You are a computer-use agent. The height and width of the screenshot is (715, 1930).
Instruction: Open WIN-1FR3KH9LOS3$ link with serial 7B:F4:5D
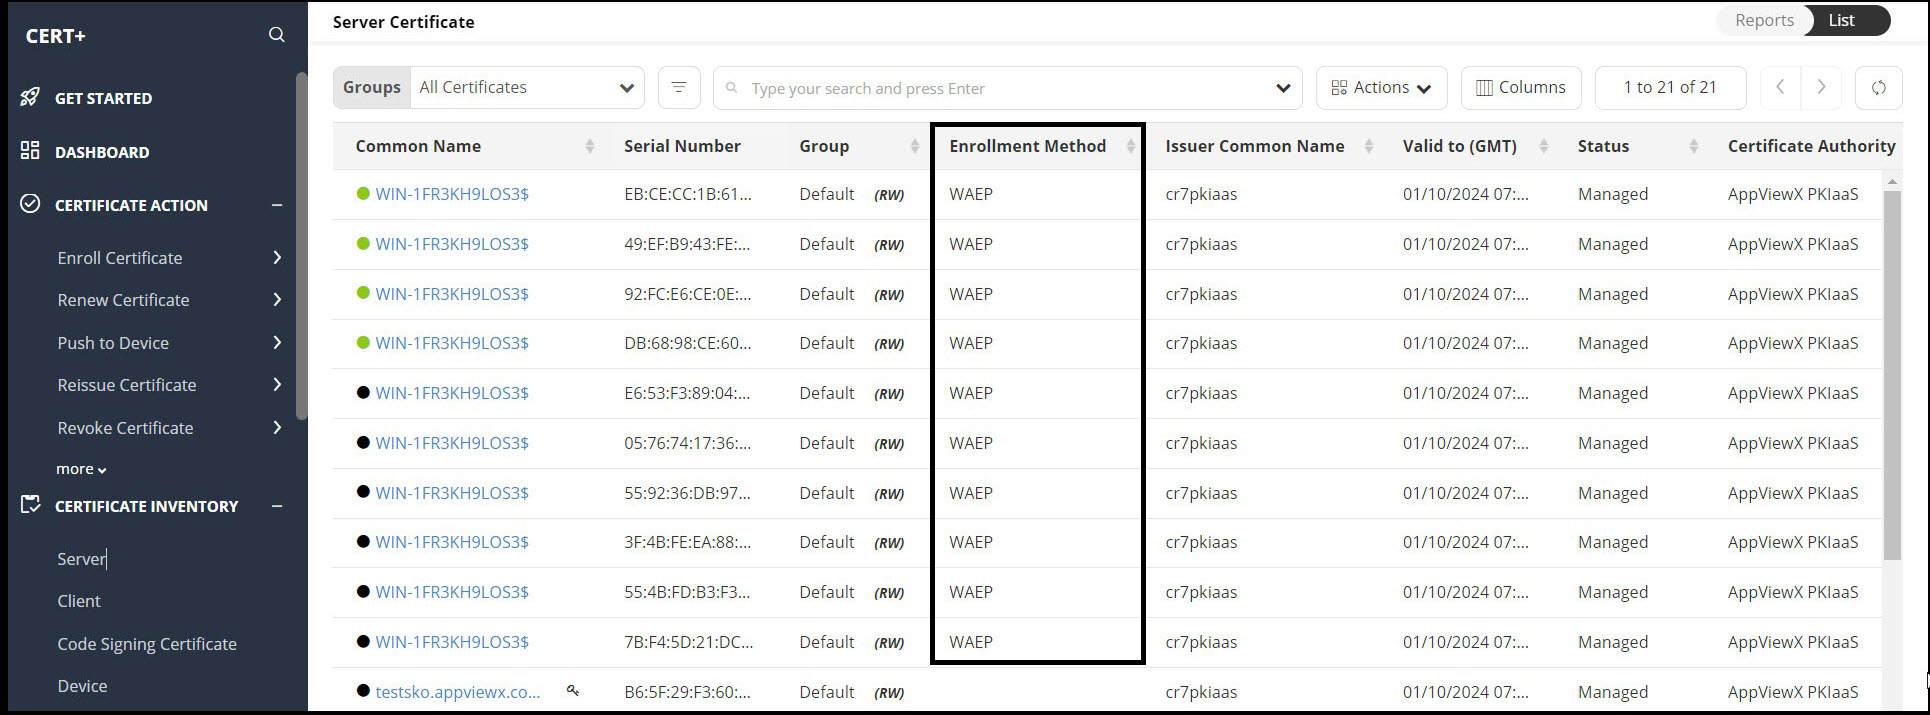coord(452,642)
